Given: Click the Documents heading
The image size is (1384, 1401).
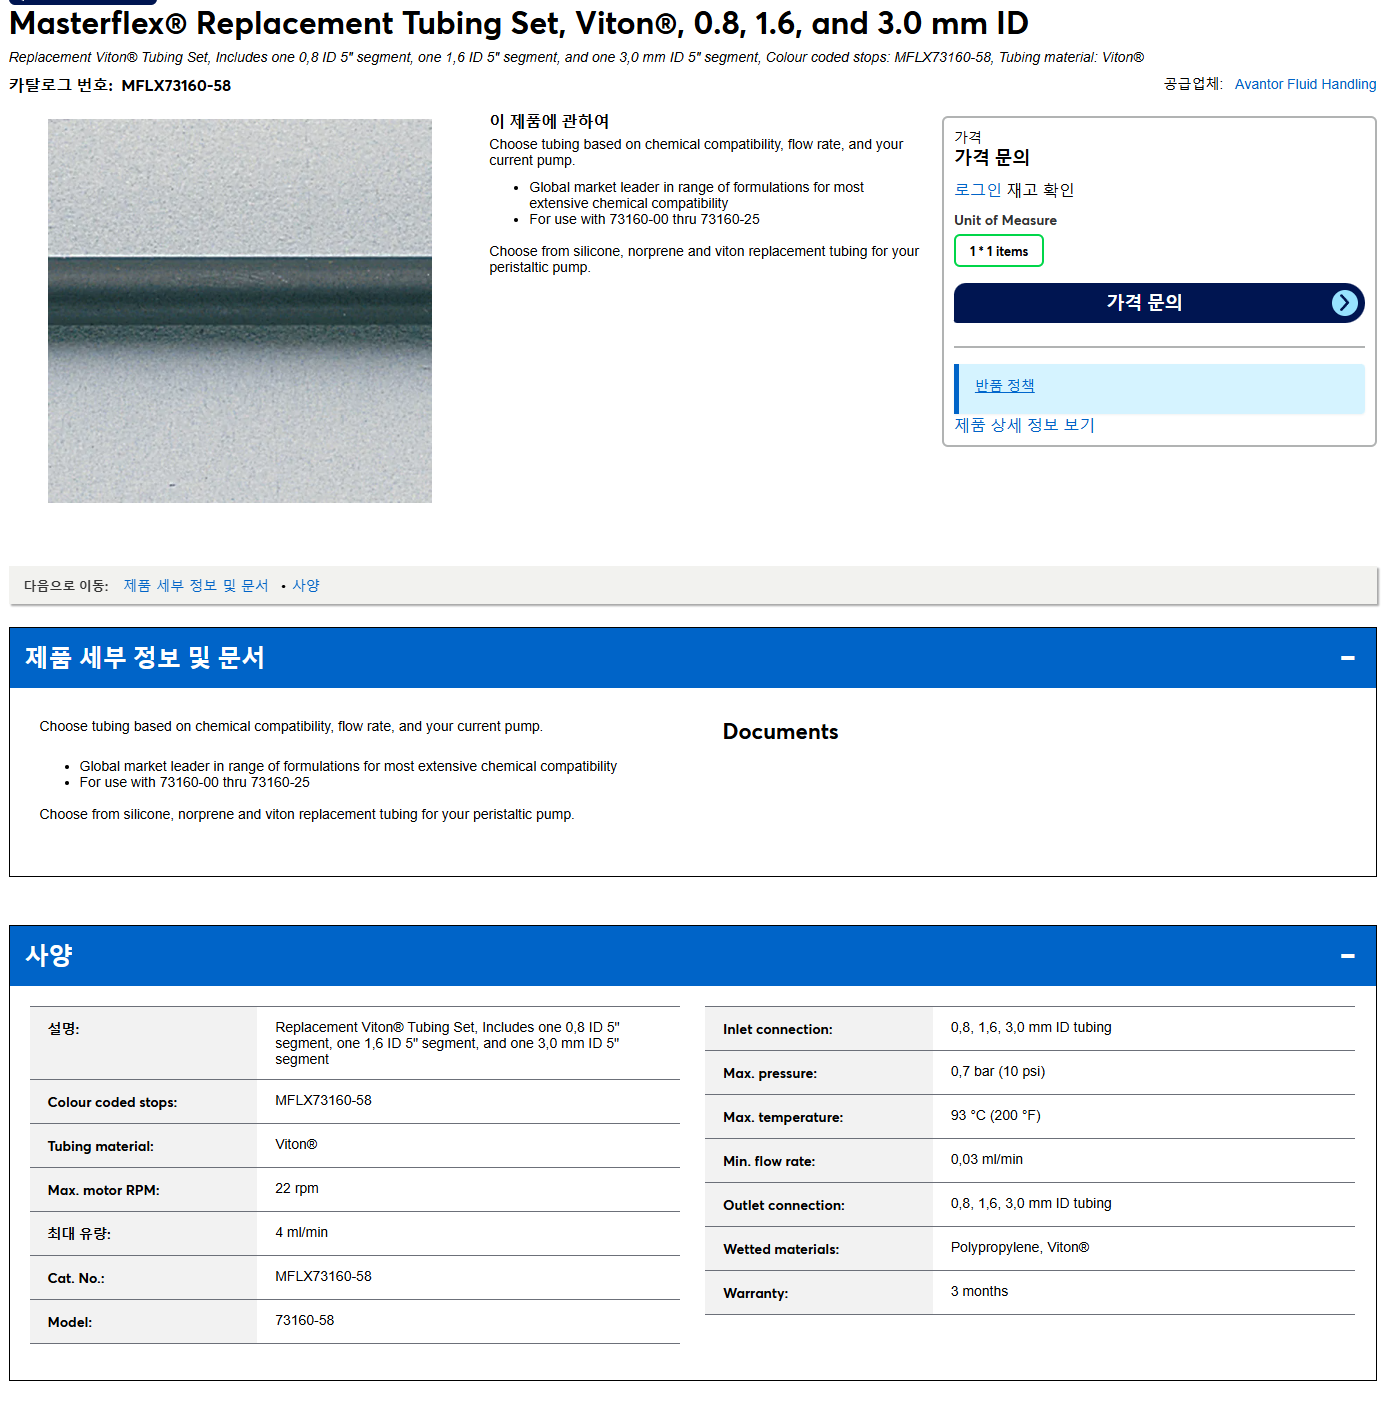Looking at the screenshot, I should pos(780,732).
